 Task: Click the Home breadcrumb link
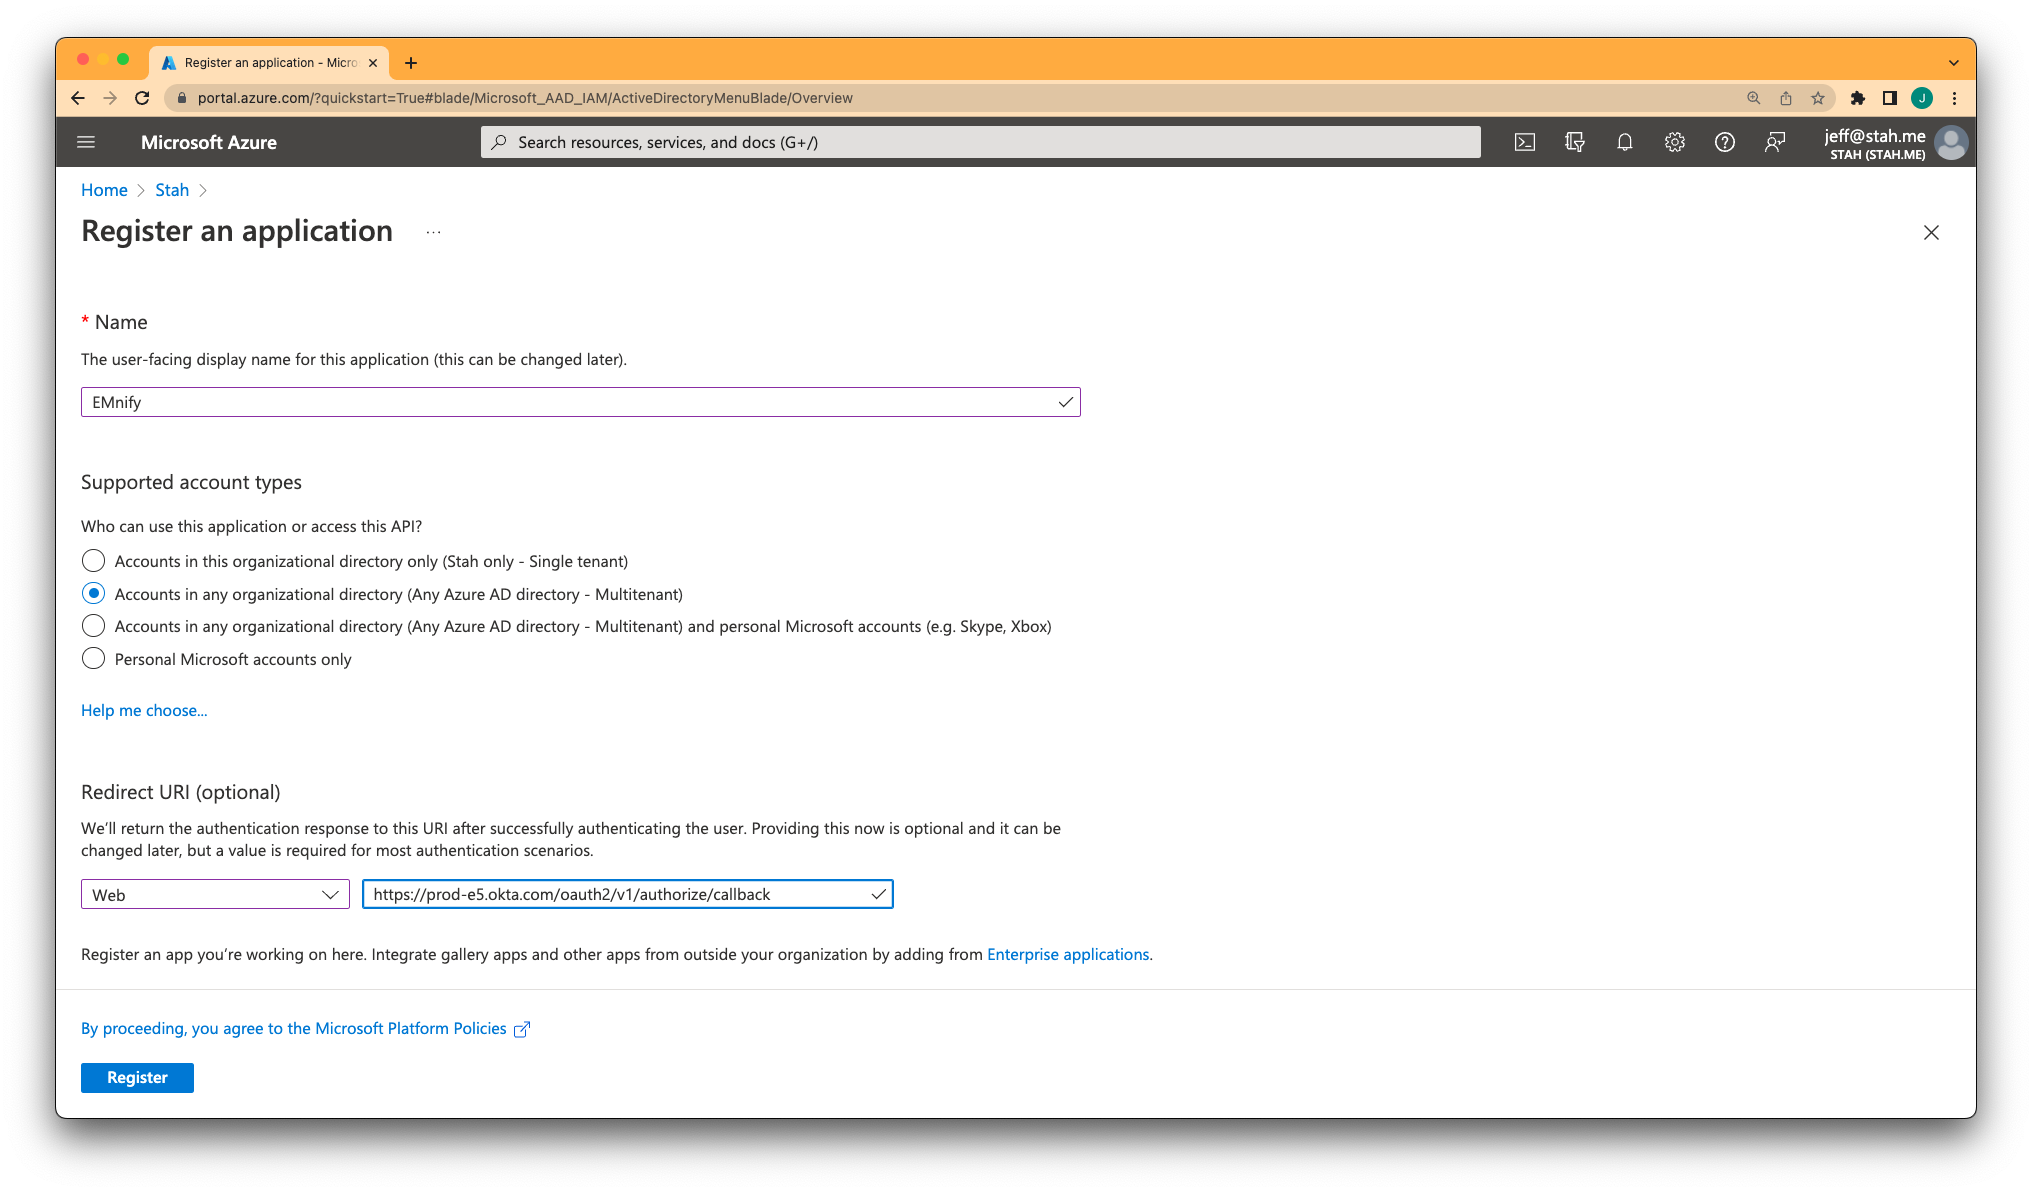coord(104,190)
